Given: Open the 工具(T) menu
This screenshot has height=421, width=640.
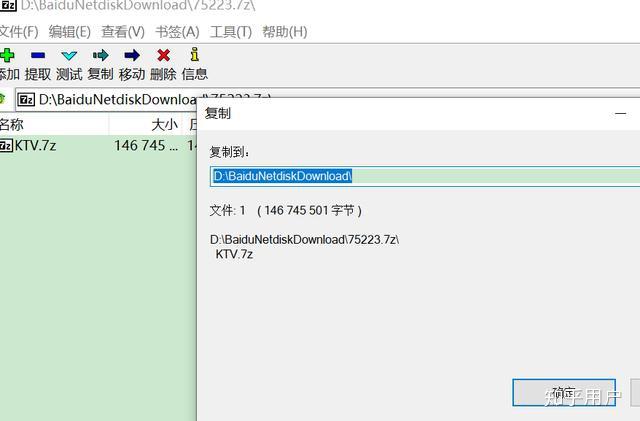Looking at the screenshot, I should [x=231, y=31].
